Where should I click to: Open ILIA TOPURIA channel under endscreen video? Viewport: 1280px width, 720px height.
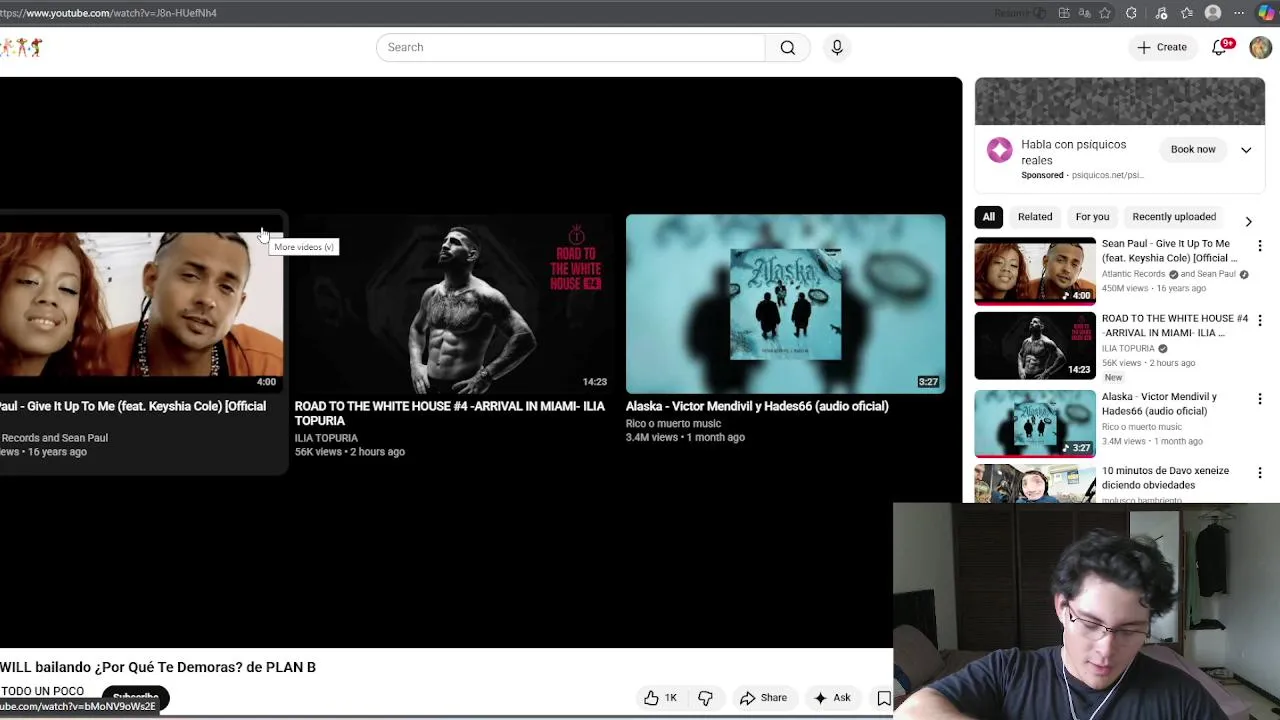coord(326,438)
